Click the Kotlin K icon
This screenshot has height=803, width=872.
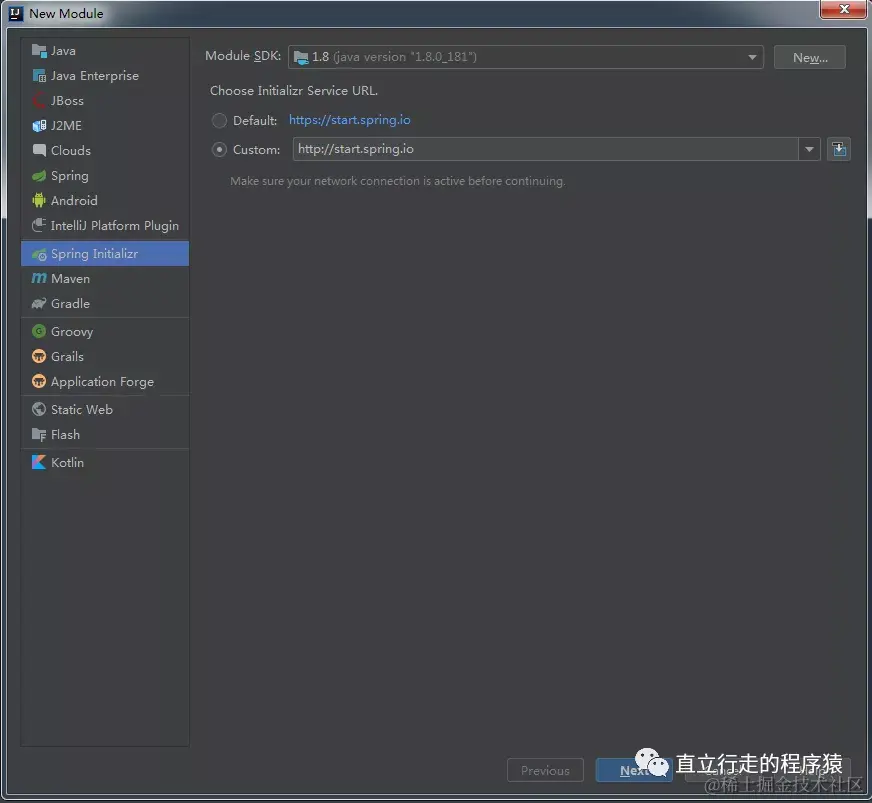coord(39,462)
